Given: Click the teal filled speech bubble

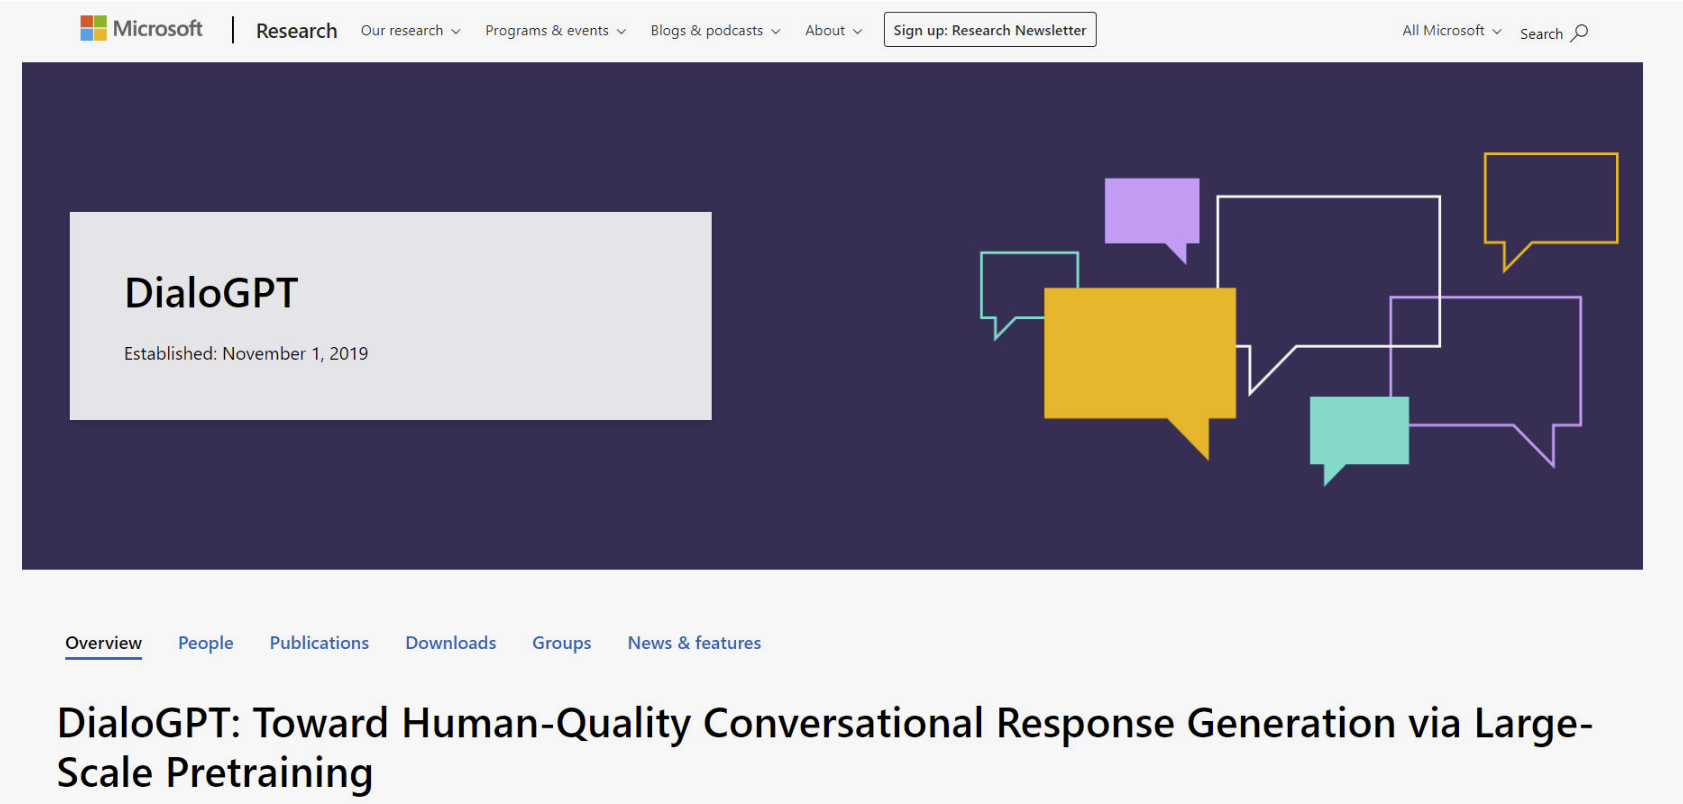Looking at the screenshot, I should 1358,430.
